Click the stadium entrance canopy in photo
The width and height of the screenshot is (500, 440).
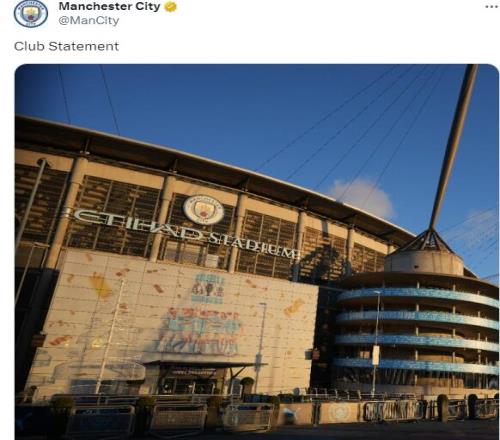(203, 365)
